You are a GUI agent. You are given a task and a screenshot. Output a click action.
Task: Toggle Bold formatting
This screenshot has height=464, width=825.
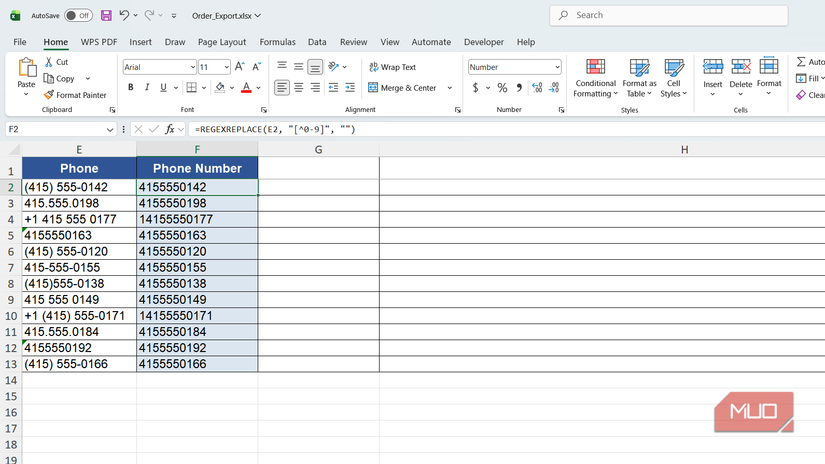pyautogui.click(x=130, y=87)
